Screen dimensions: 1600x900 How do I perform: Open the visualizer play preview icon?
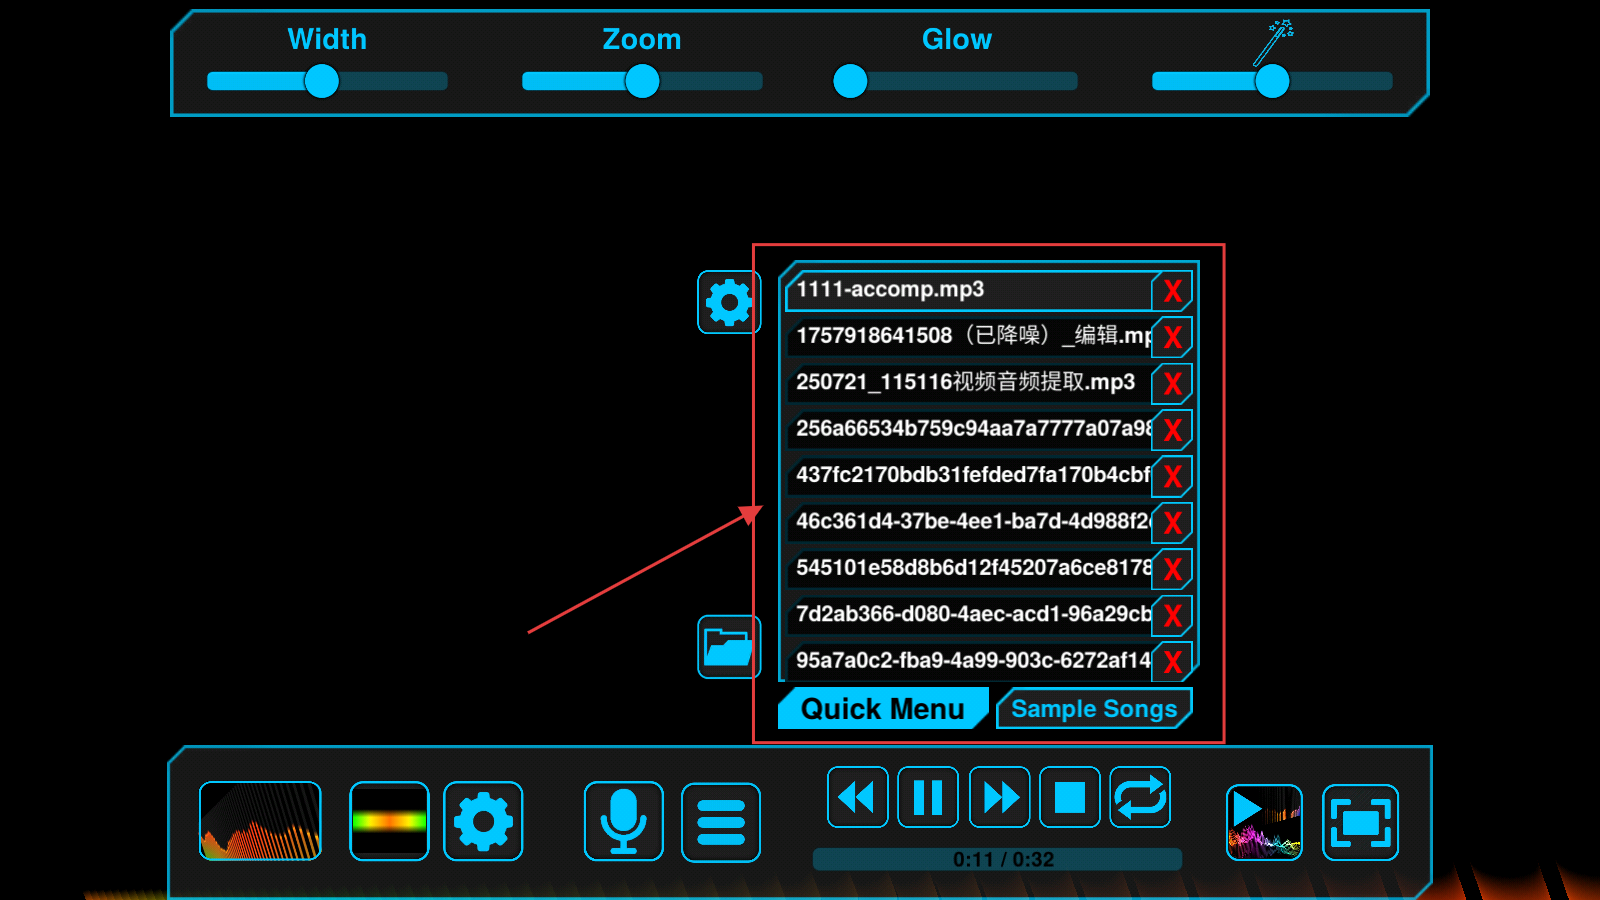1264,822
